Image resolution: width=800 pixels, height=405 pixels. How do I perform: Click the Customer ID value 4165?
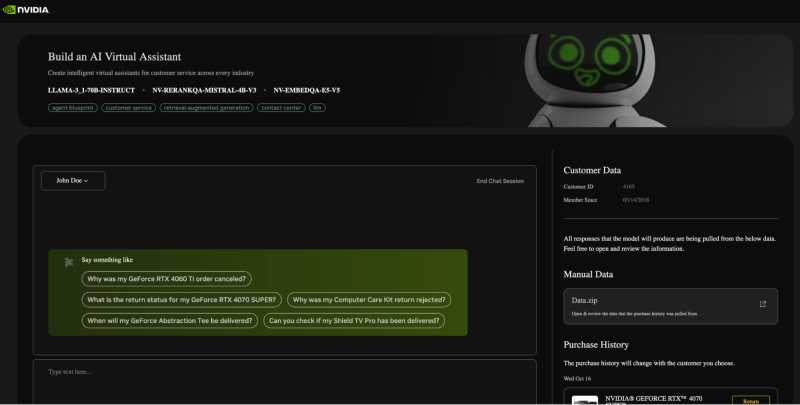click(x=629, y=187)
